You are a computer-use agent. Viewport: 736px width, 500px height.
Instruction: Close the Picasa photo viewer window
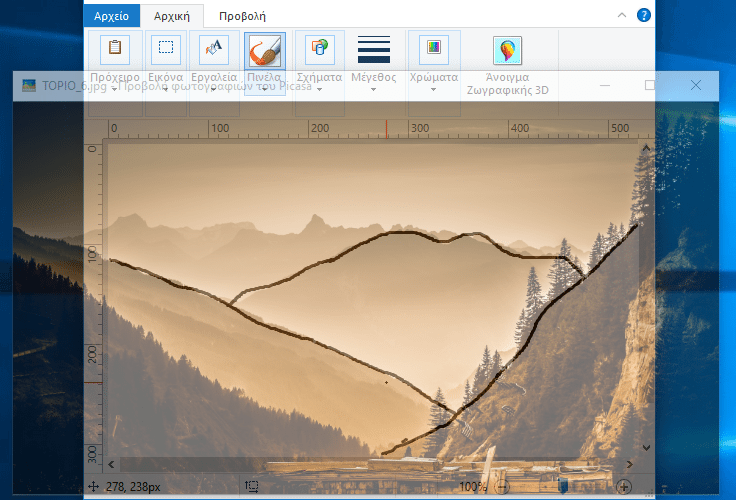point(696,85)
